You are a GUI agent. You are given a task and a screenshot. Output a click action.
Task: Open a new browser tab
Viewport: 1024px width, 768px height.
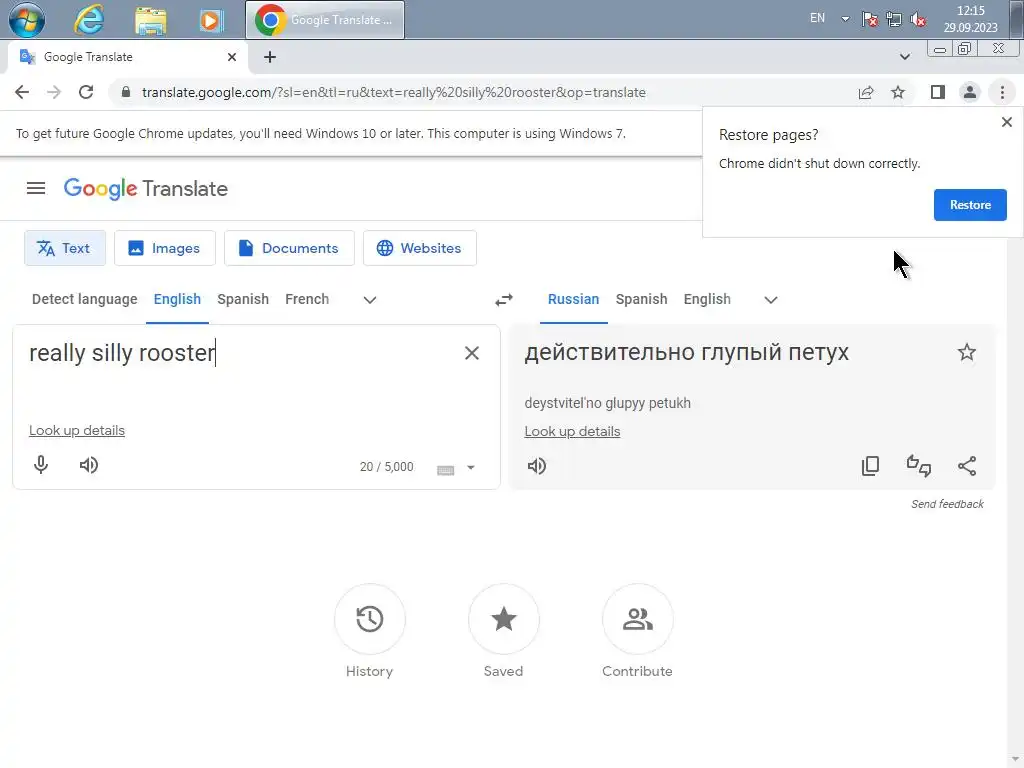tap(270, 57)
